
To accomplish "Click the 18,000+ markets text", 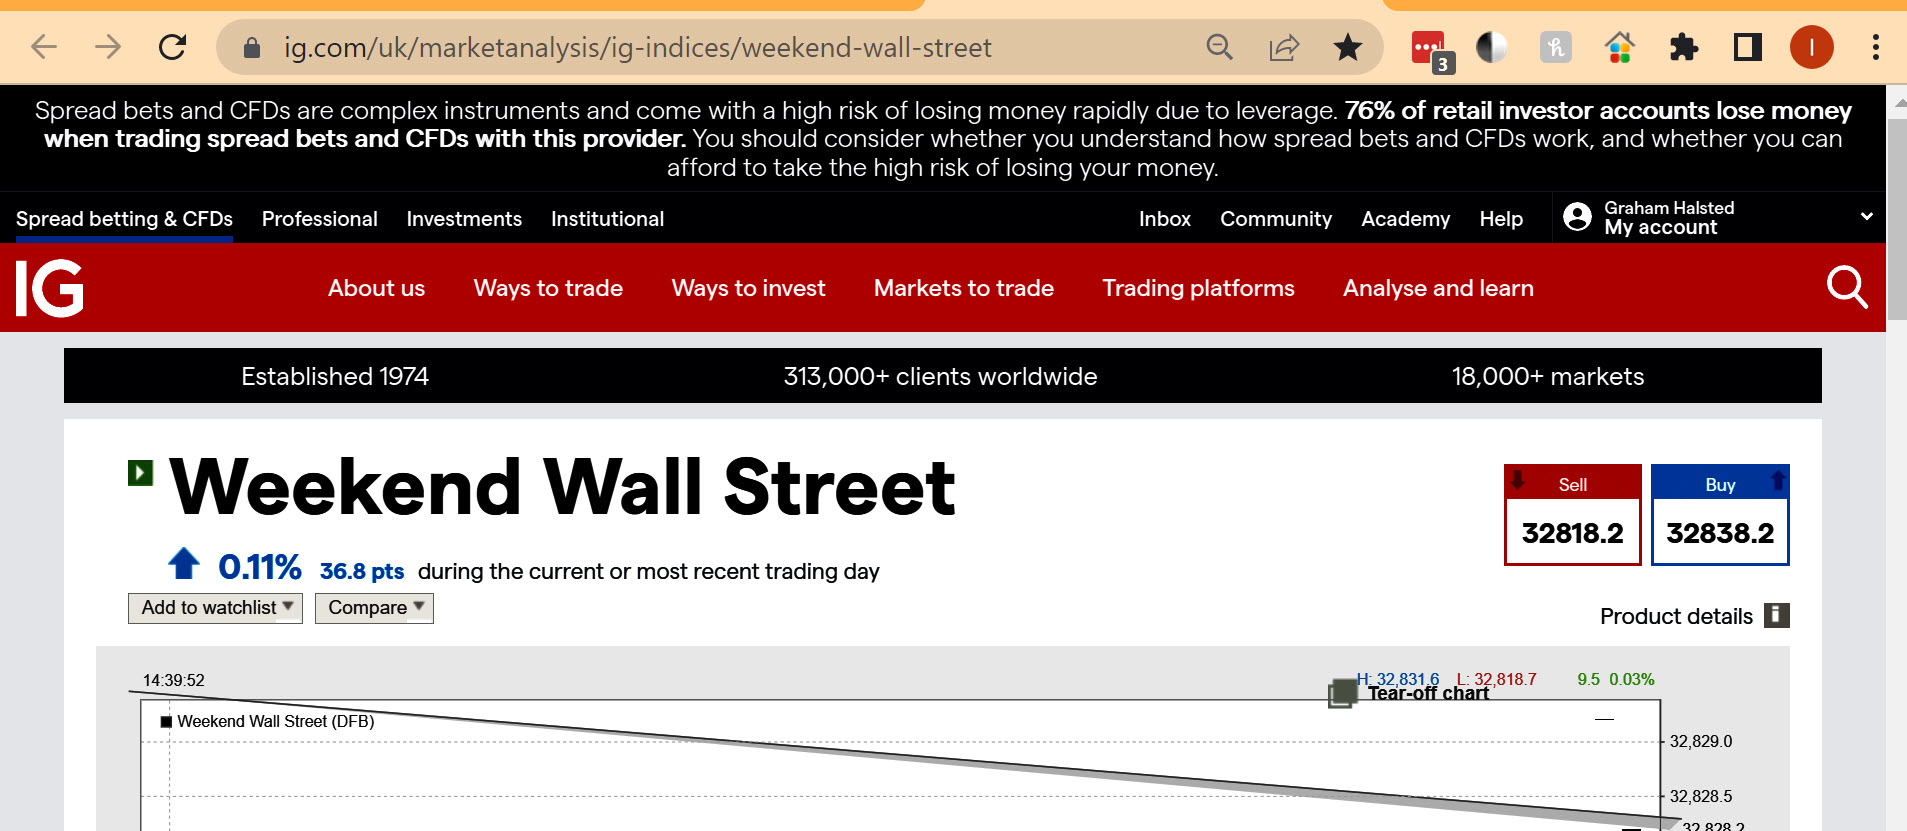I will (1548, 376).
